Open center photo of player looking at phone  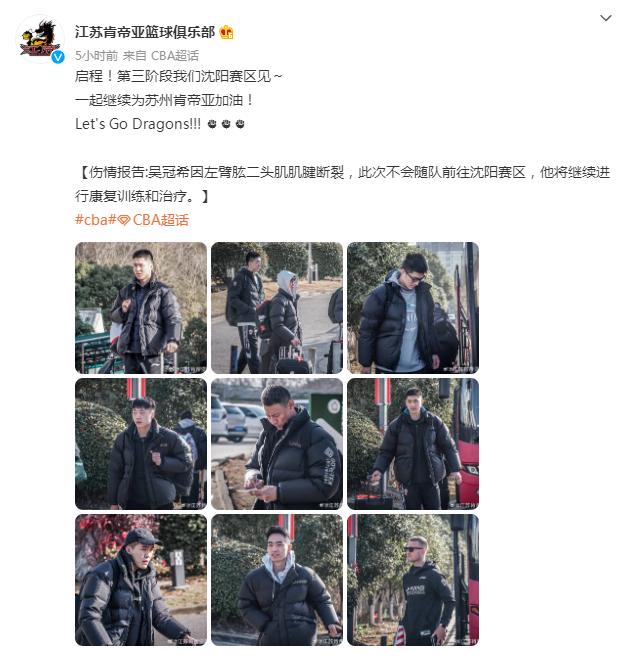click(277, 444)
